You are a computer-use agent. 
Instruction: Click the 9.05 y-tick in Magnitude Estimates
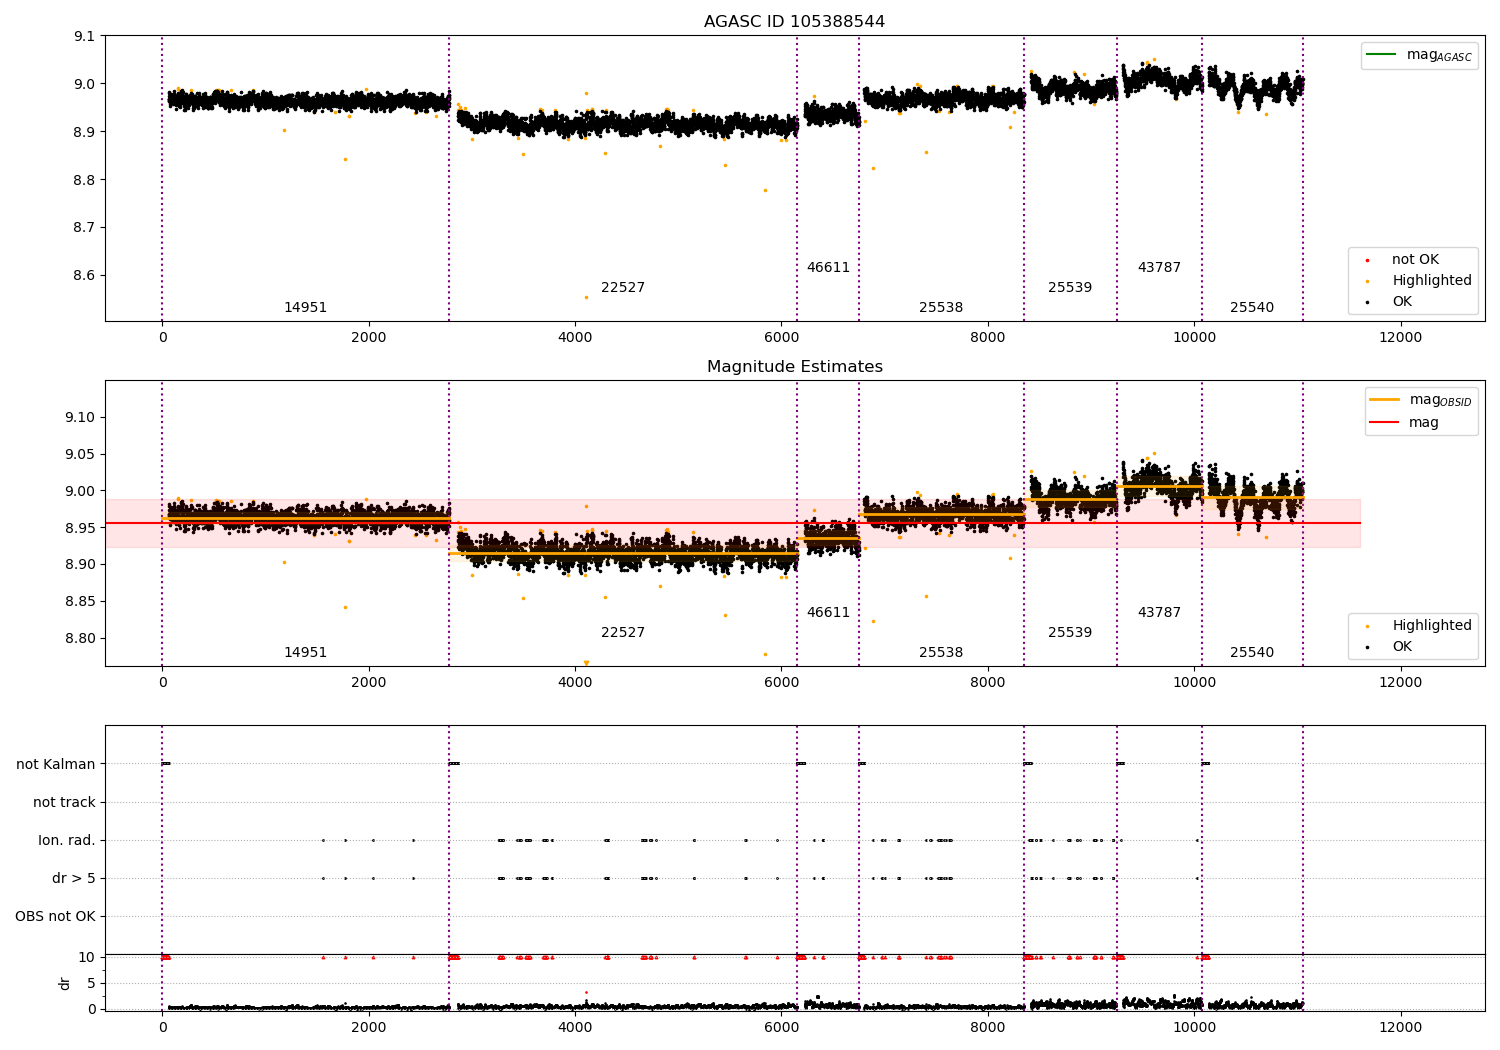[81, 455]
